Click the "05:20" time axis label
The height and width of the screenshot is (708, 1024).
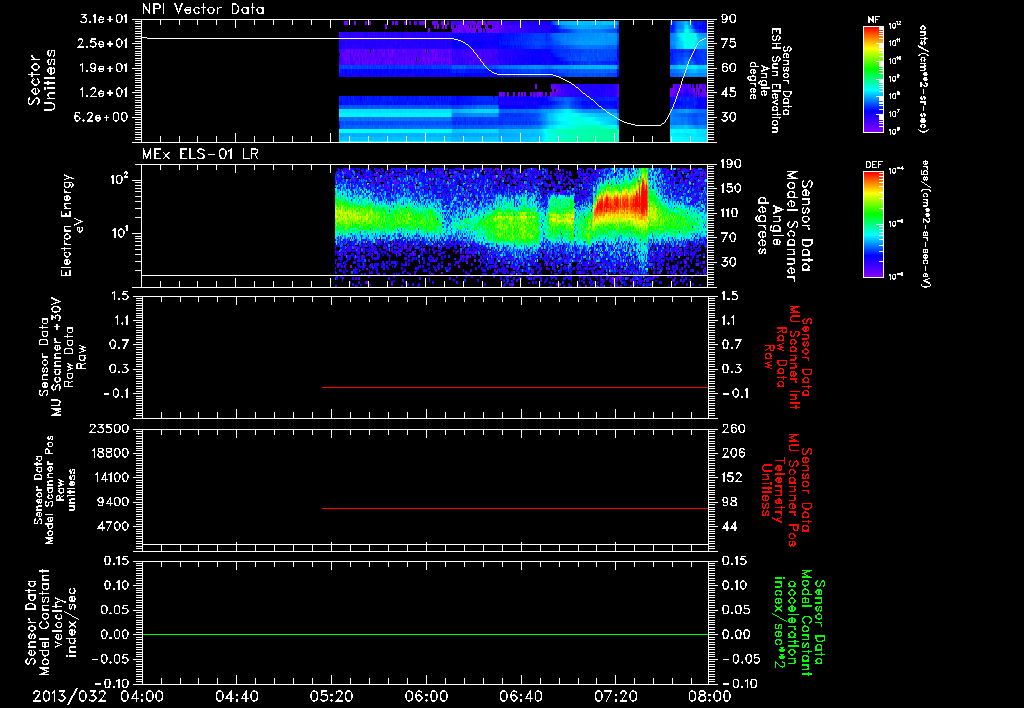click(331, 696)
